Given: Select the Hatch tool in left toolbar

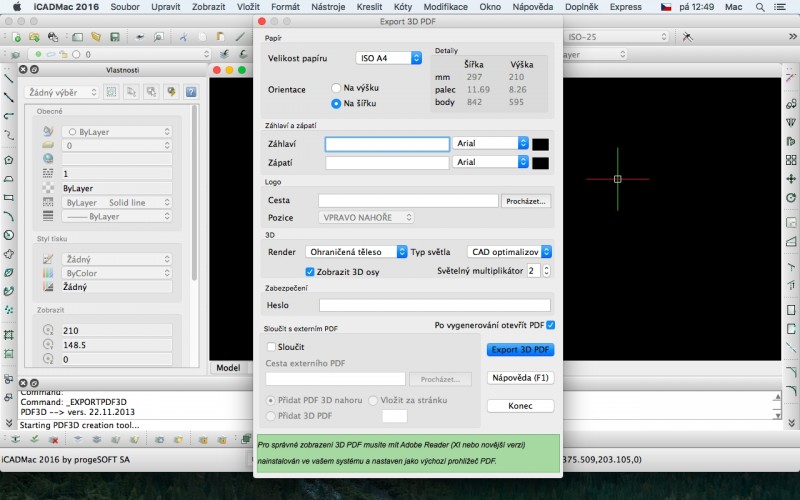Looking at the screenshot, I should click(x=8, y=335).
